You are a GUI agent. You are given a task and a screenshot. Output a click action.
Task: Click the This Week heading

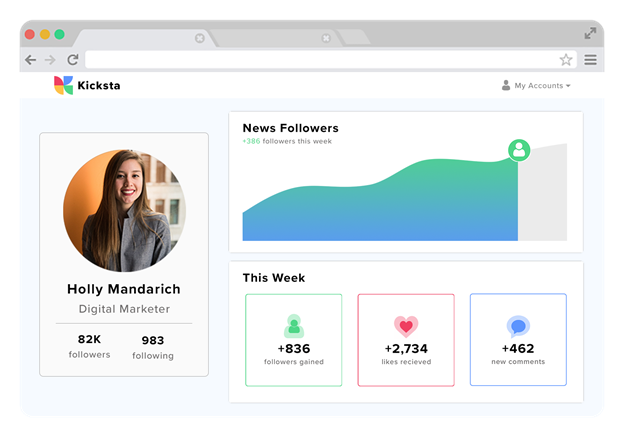tap(274, 278)
